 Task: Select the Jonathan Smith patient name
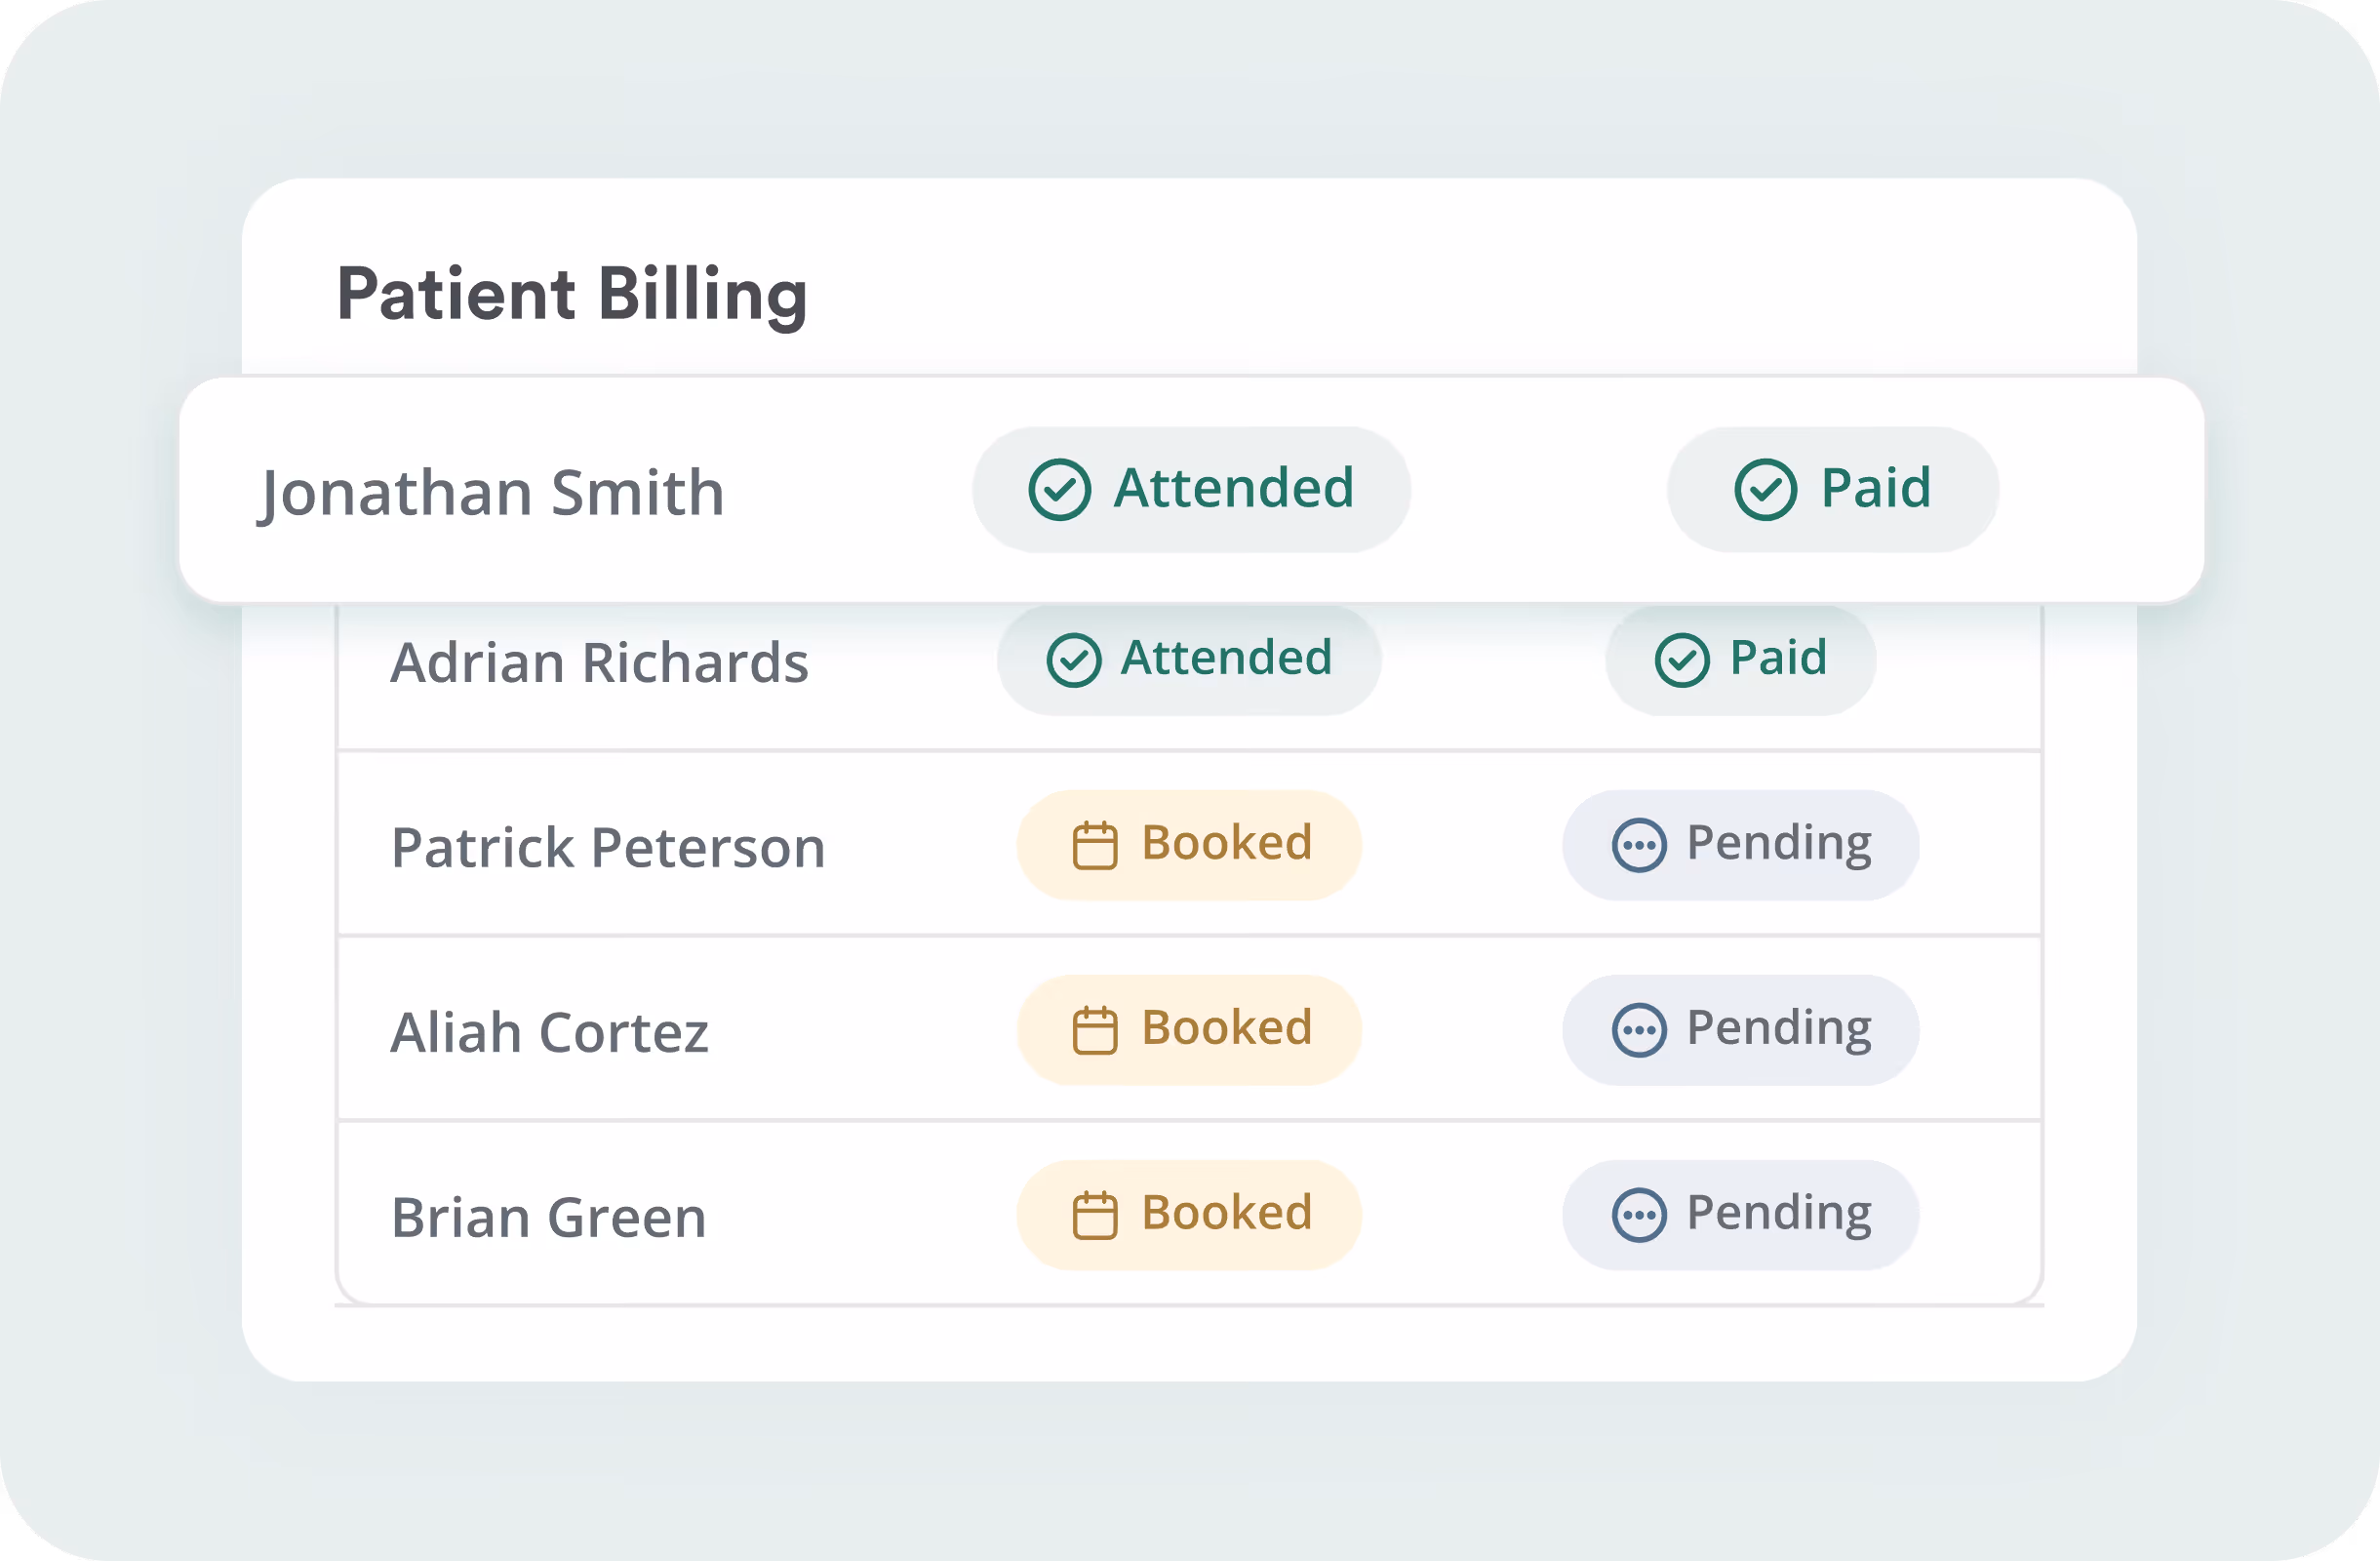[491, 493]
